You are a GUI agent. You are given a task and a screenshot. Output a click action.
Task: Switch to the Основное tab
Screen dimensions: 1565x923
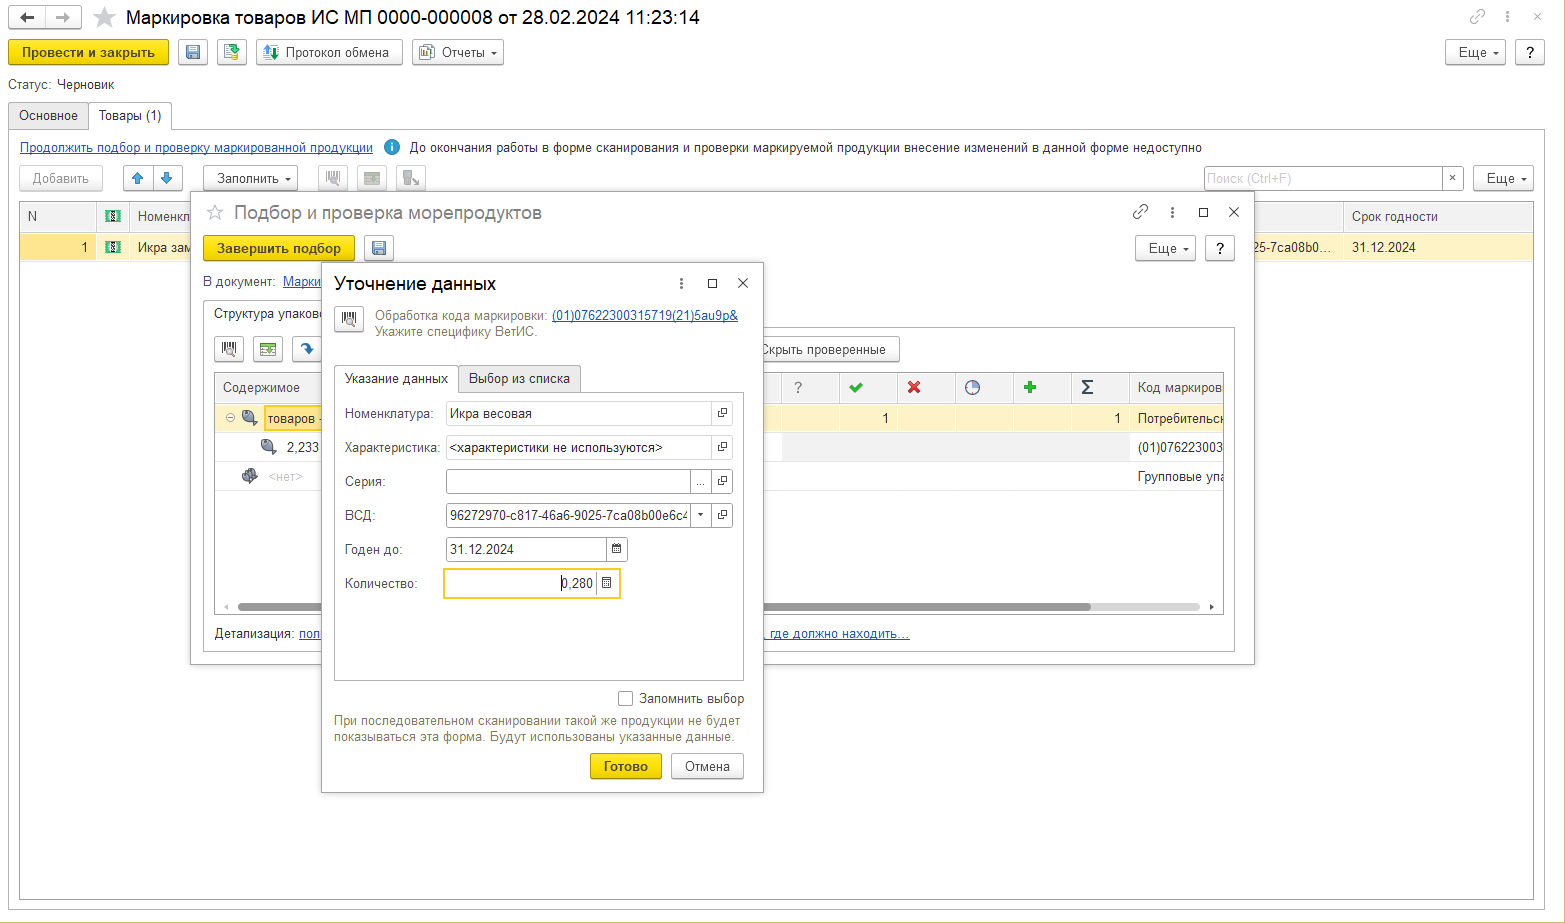point(48,116)
